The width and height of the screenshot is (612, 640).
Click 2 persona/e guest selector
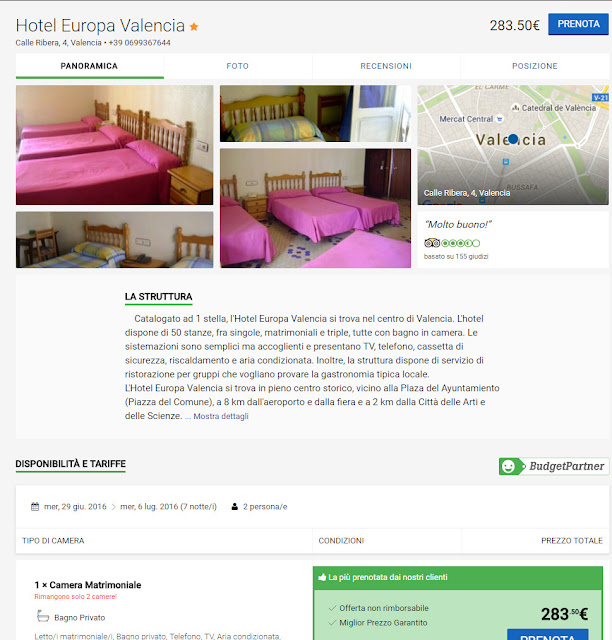click(265, 507)
